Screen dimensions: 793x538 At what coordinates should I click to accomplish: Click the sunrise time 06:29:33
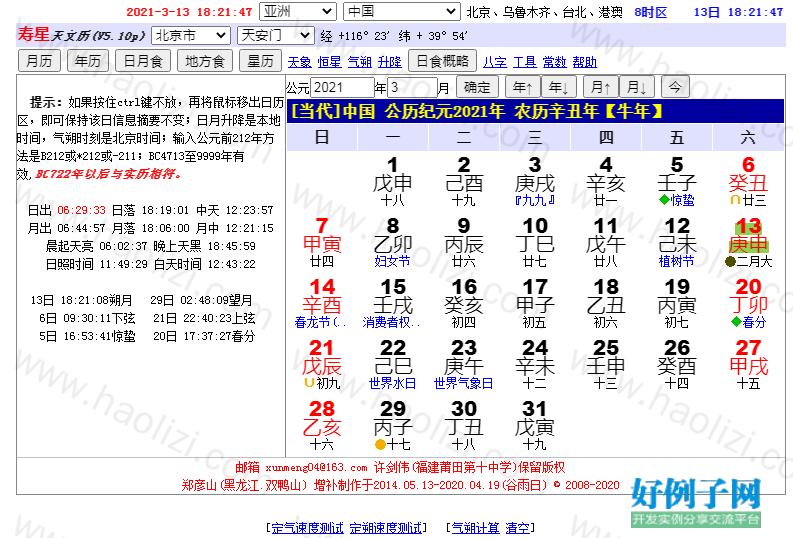click(81, 210)
